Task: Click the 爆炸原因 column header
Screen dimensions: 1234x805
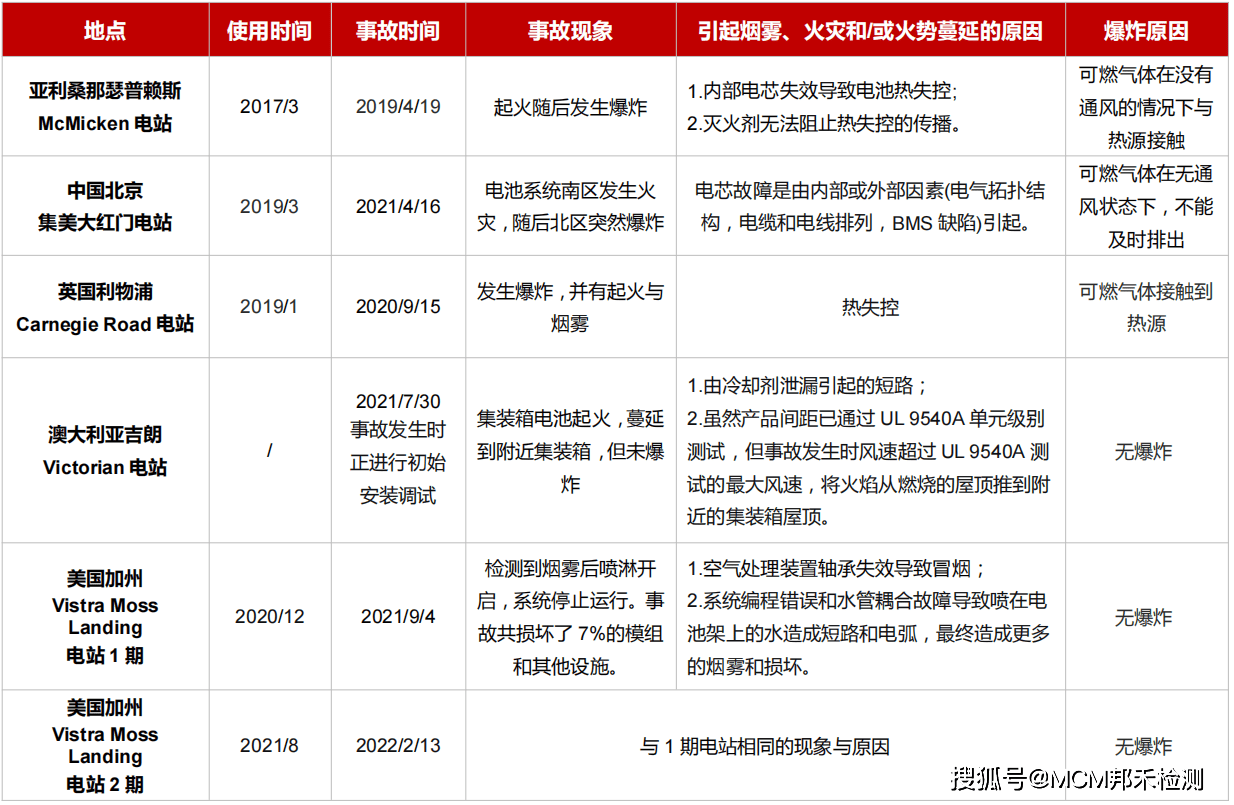Action: click(x=1146, y=31)
